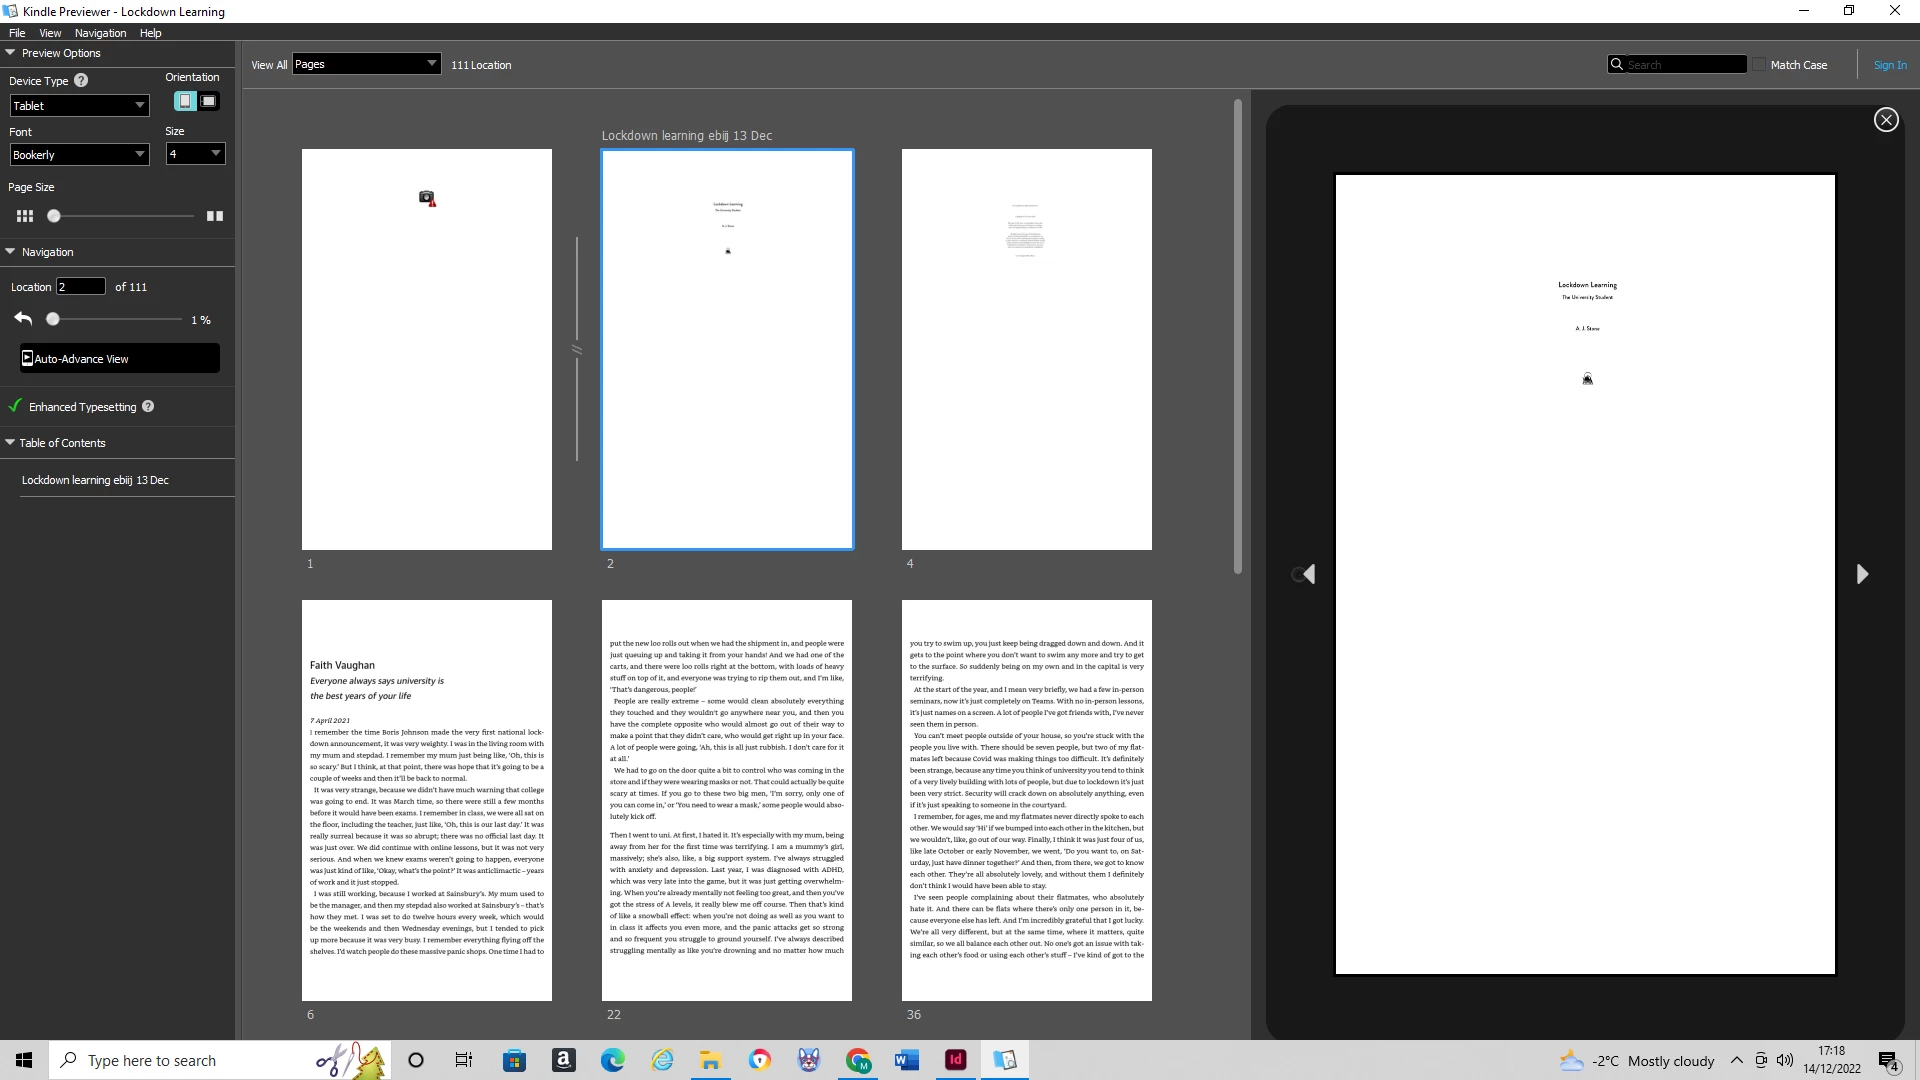Select landscape orientation icon
The image size is (1920, 1080).
[208, 101]
